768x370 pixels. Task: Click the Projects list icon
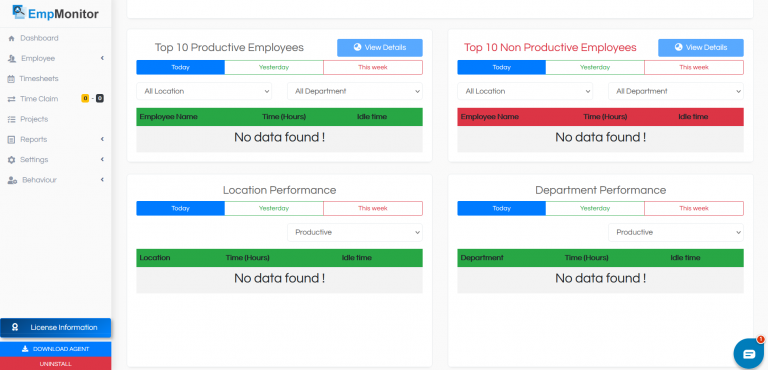click(x=12, y=119)
